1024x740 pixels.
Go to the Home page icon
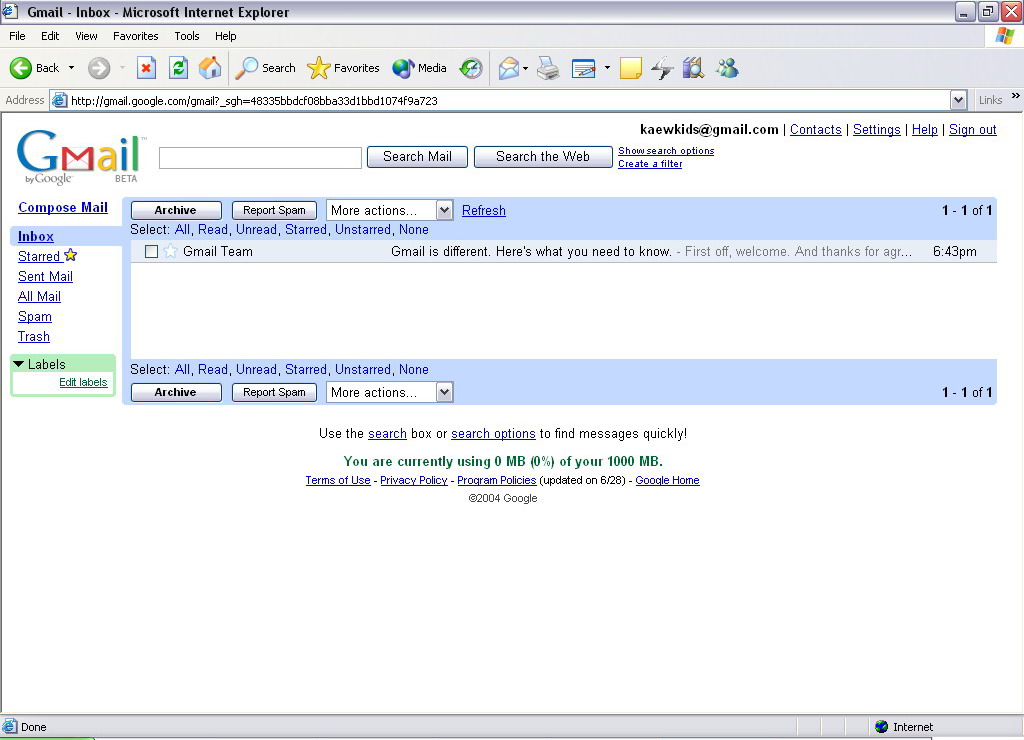click(x=210, y=68)
